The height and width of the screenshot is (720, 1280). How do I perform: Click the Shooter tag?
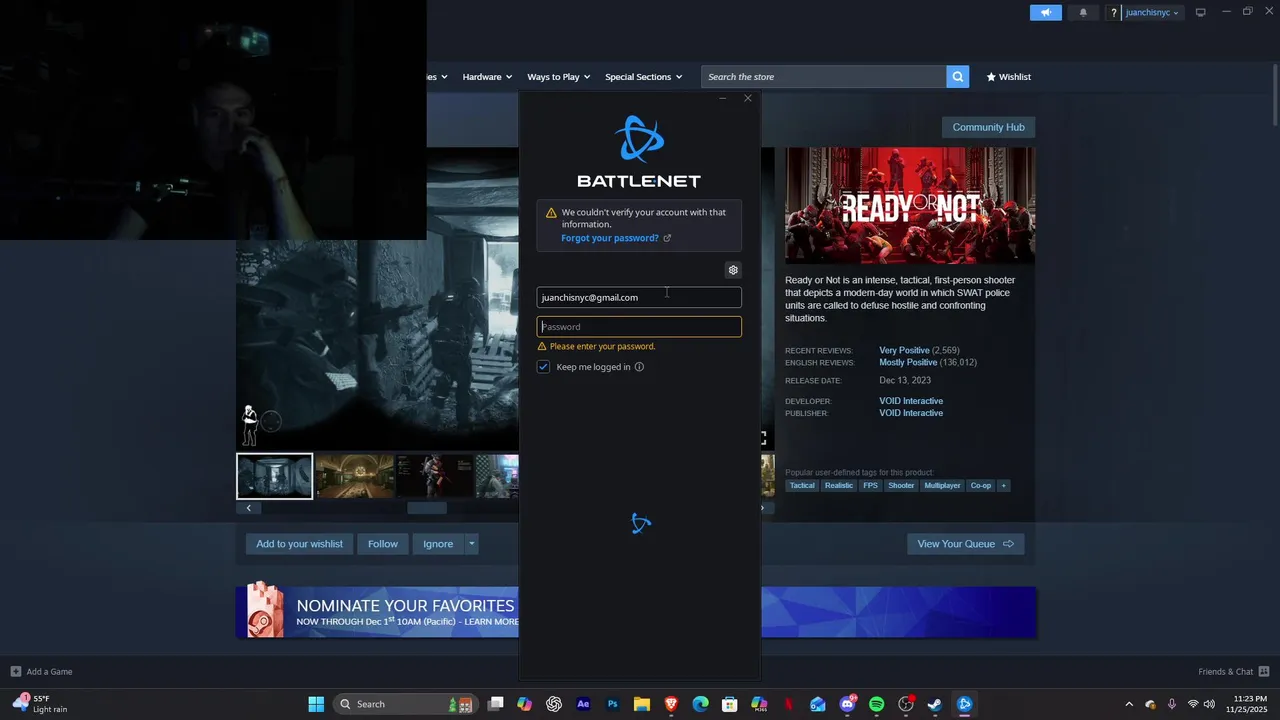901,486
